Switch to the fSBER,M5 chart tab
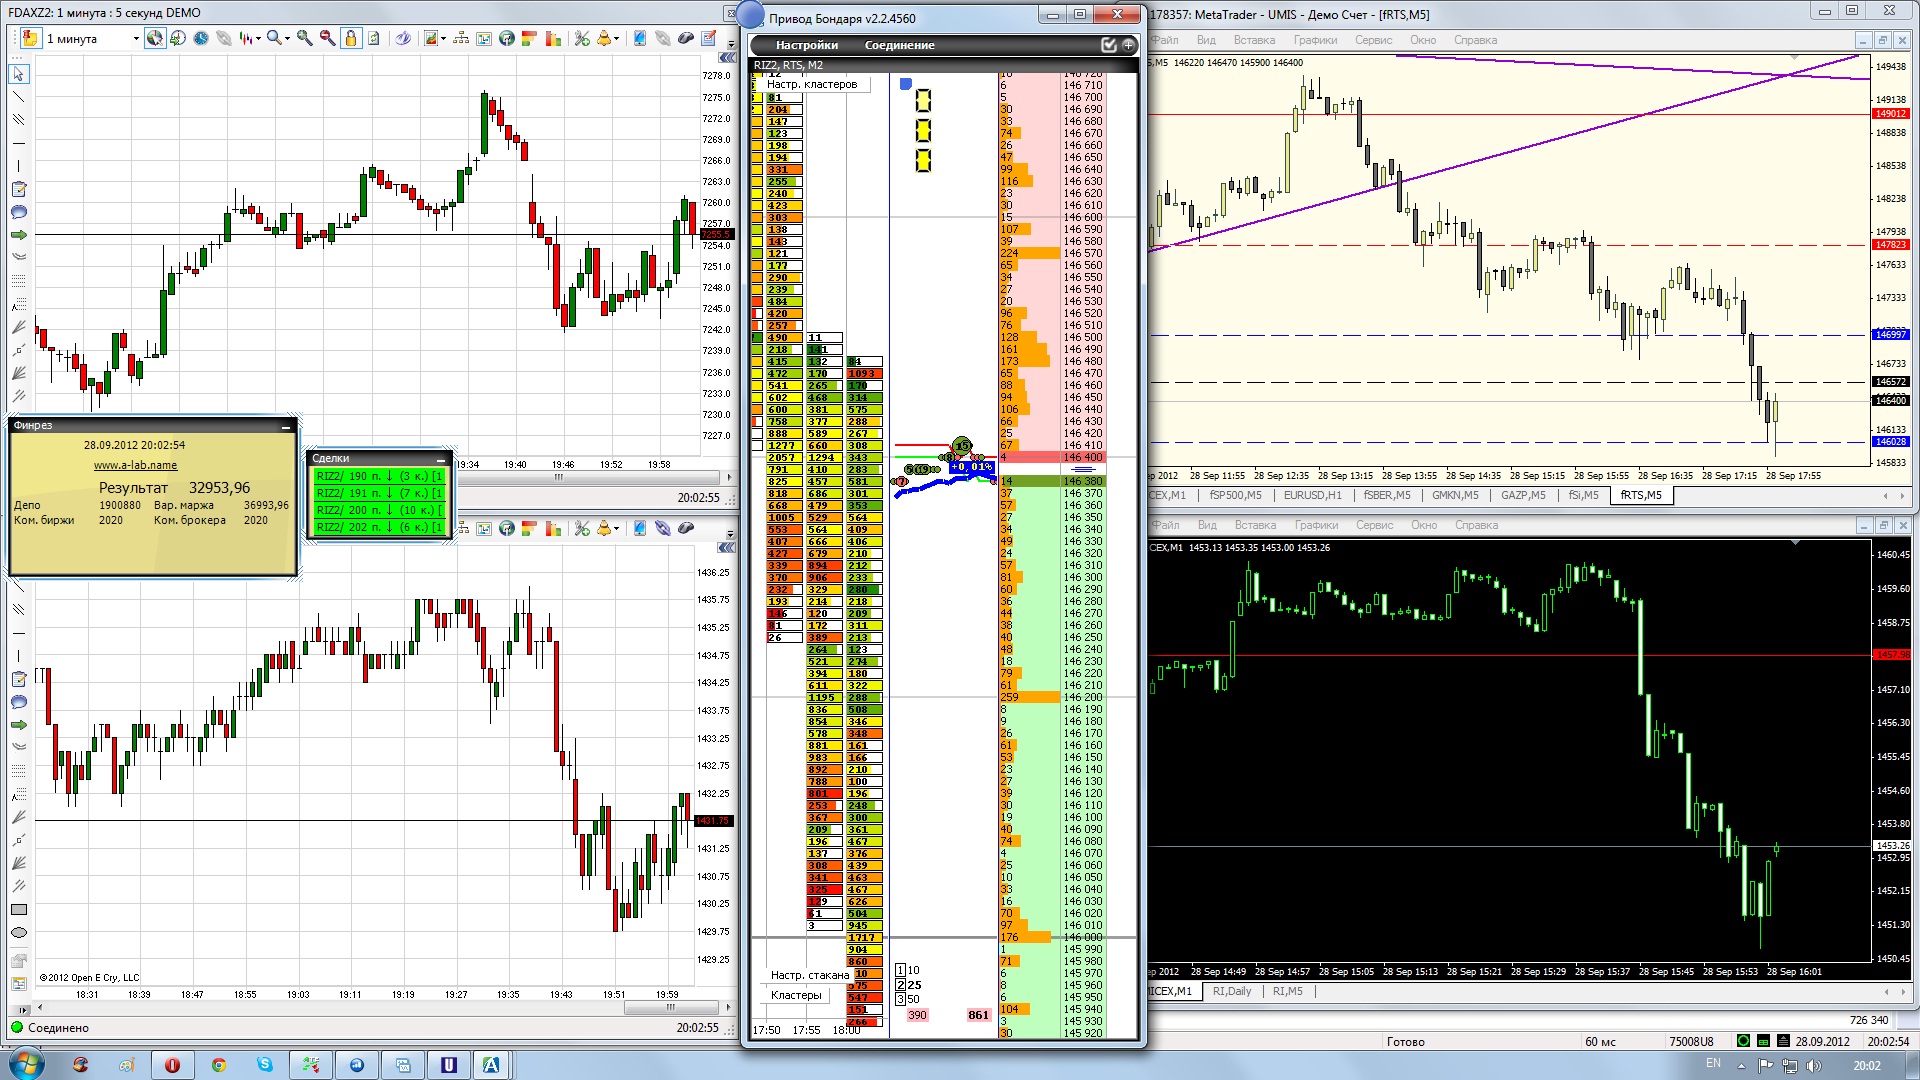The width and height of the screenshot is (1920, 1080). pos(1386,495)
